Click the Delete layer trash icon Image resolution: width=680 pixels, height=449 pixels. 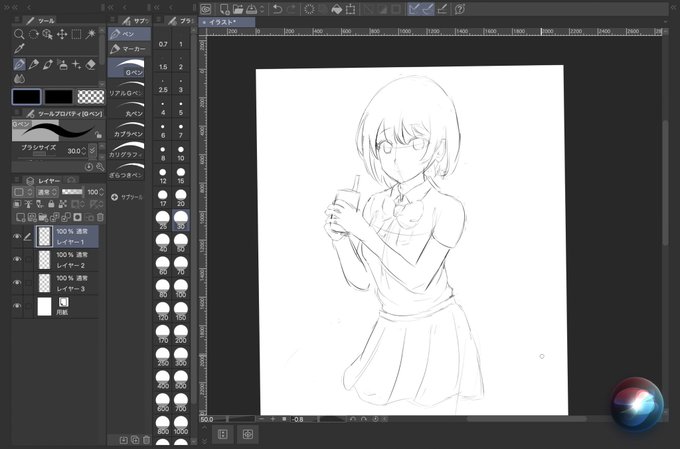(100, 217)
